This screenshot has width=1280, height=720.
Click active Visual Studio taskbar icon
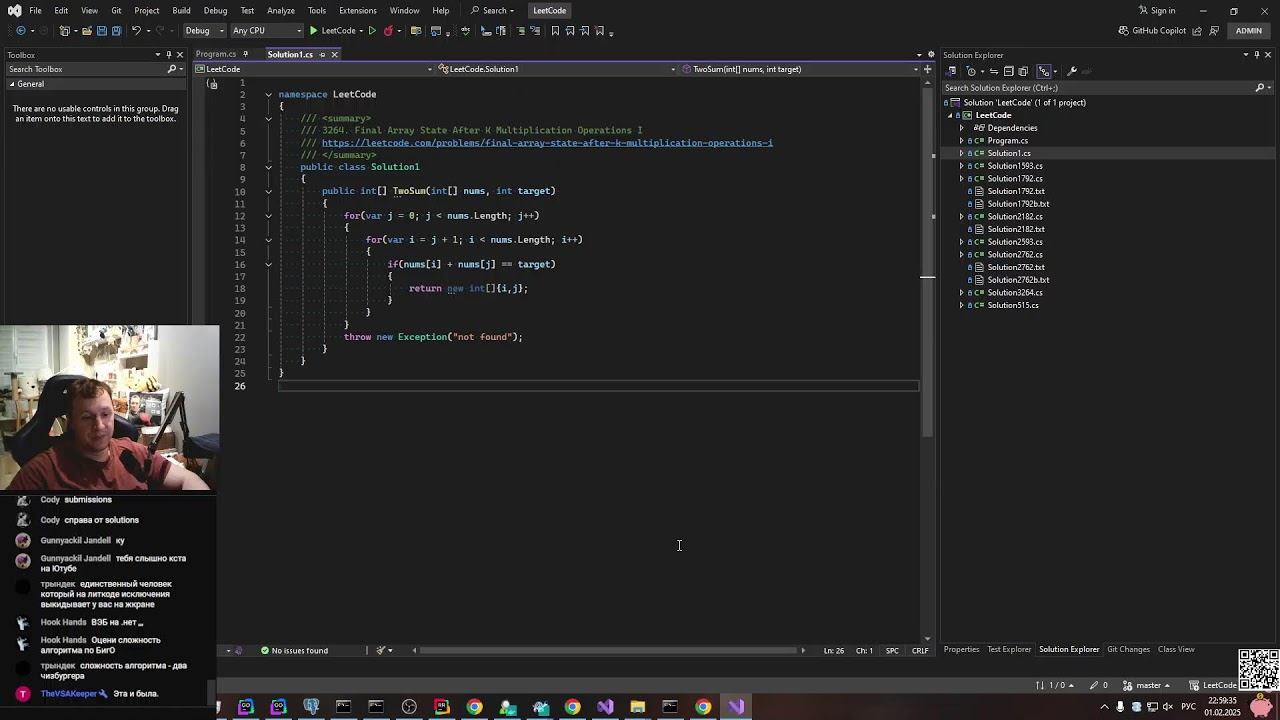click(737, 707)
